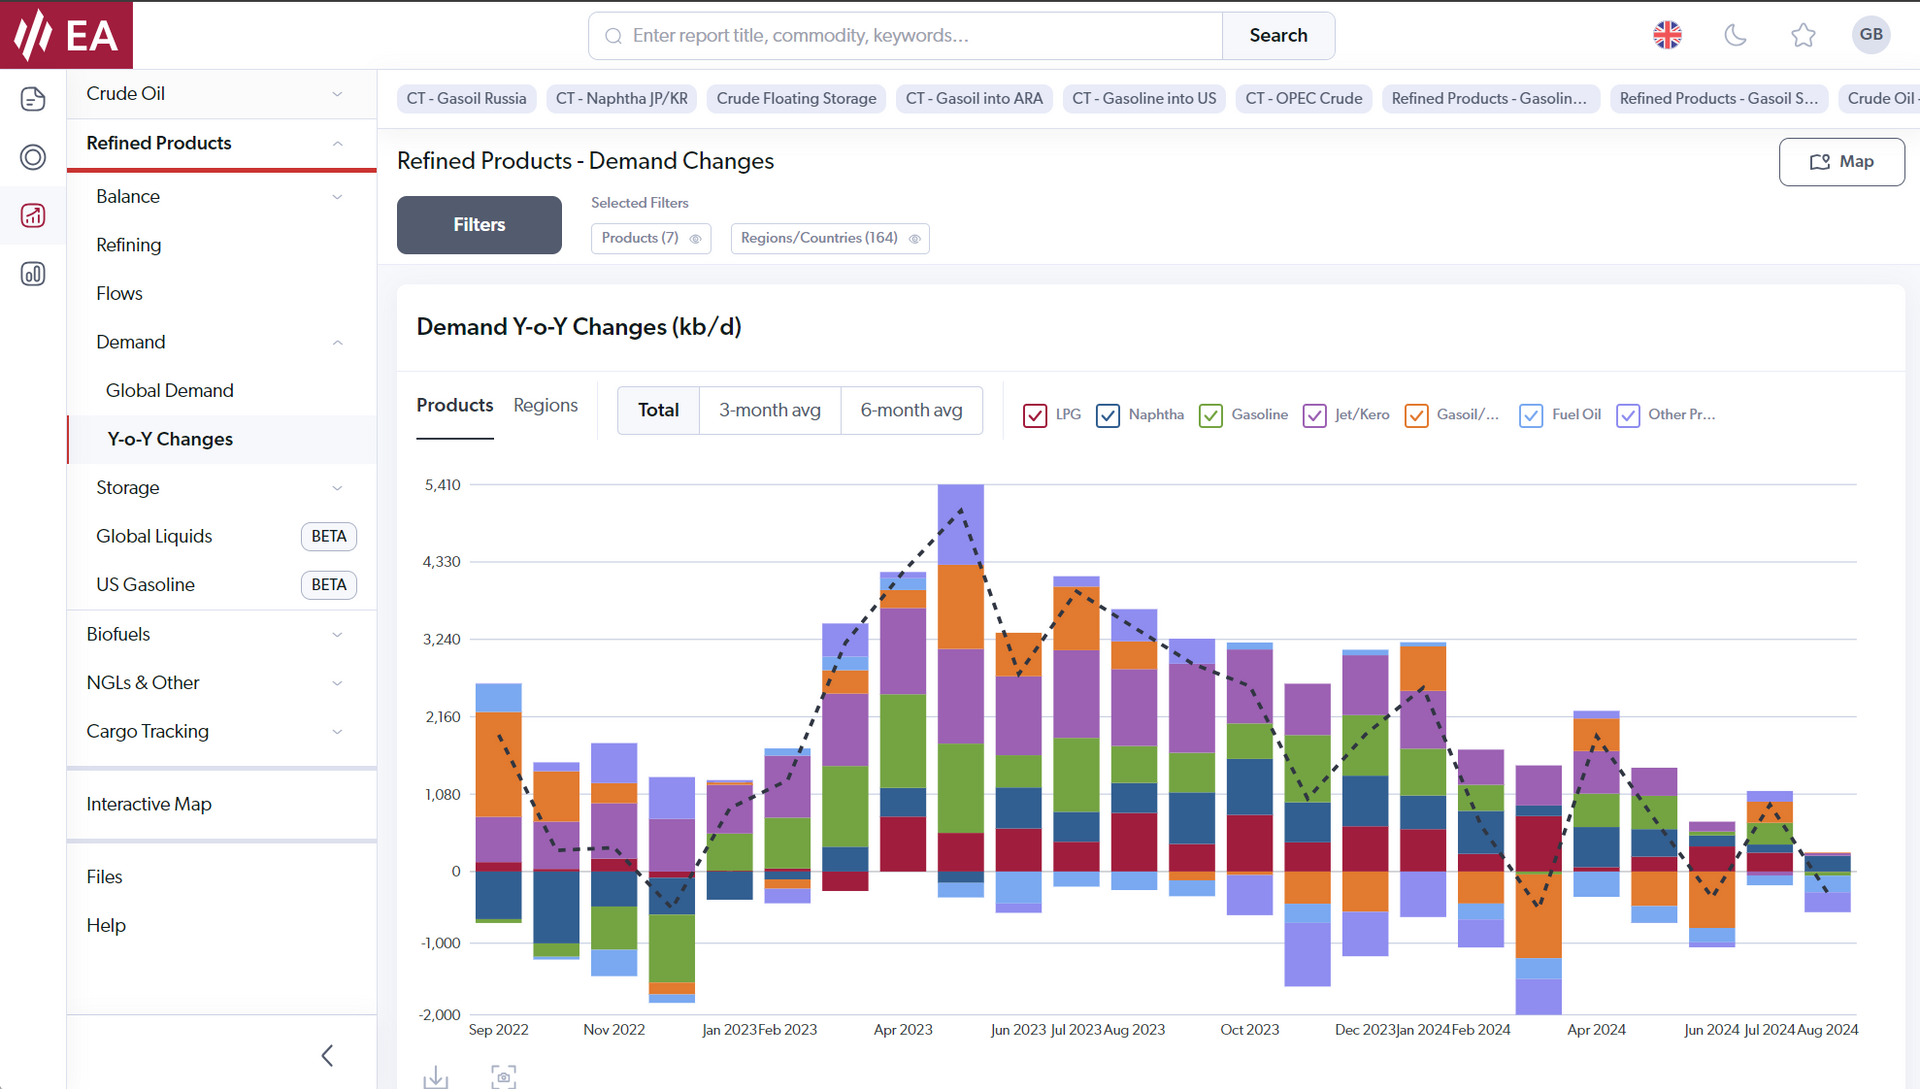The image size is (1920, 1089).
Task: Uncheck the Naphtha series checkbox
Action: click(x=1108, y=415)
